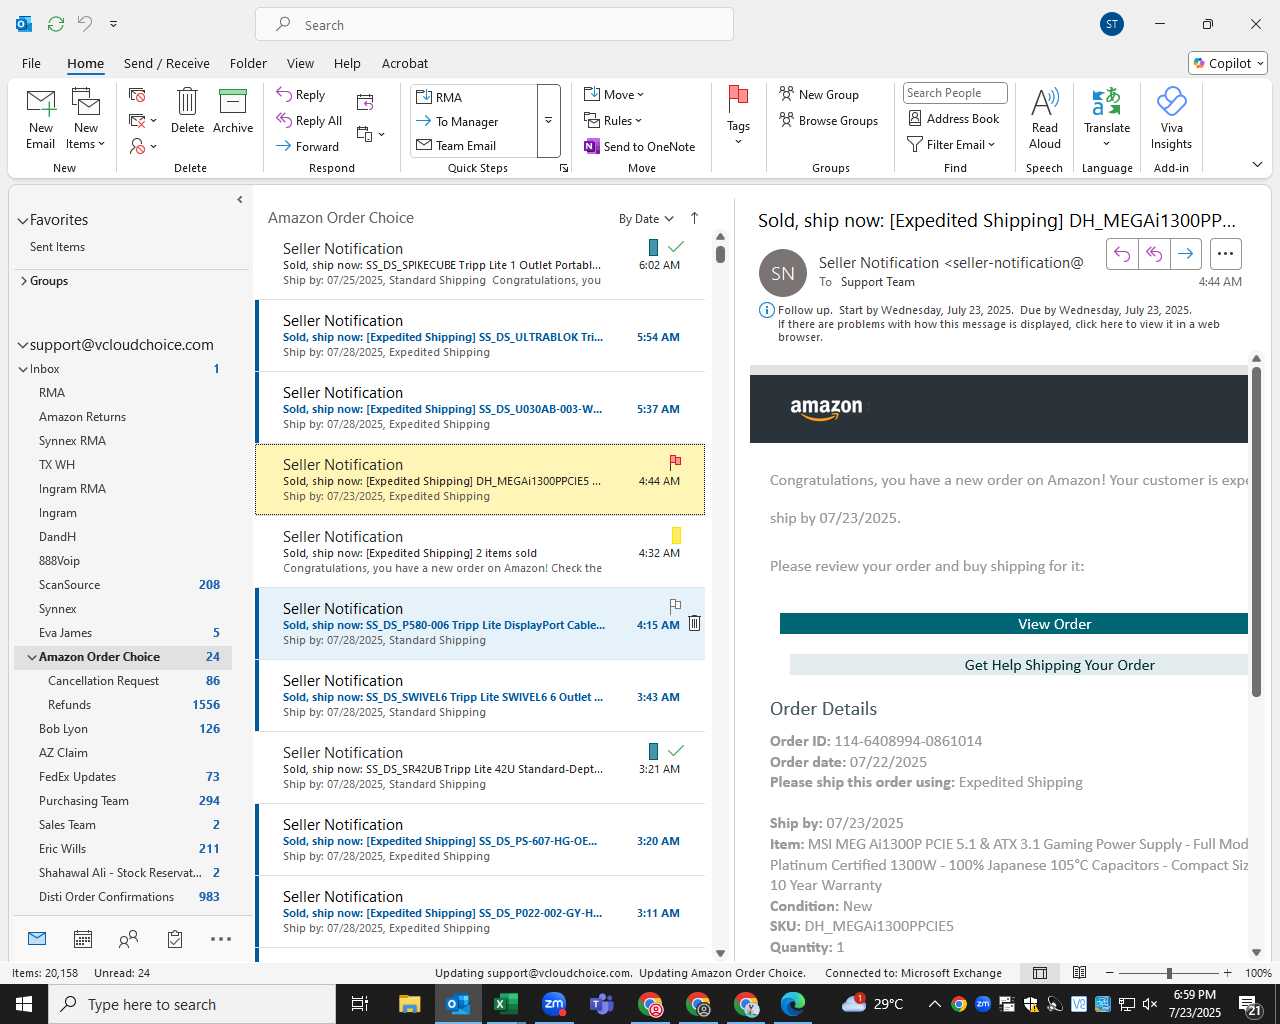Click the reading pane Reply All icon
1280x1024 pixels.
pyautogui.click(x=1154, y=254)
